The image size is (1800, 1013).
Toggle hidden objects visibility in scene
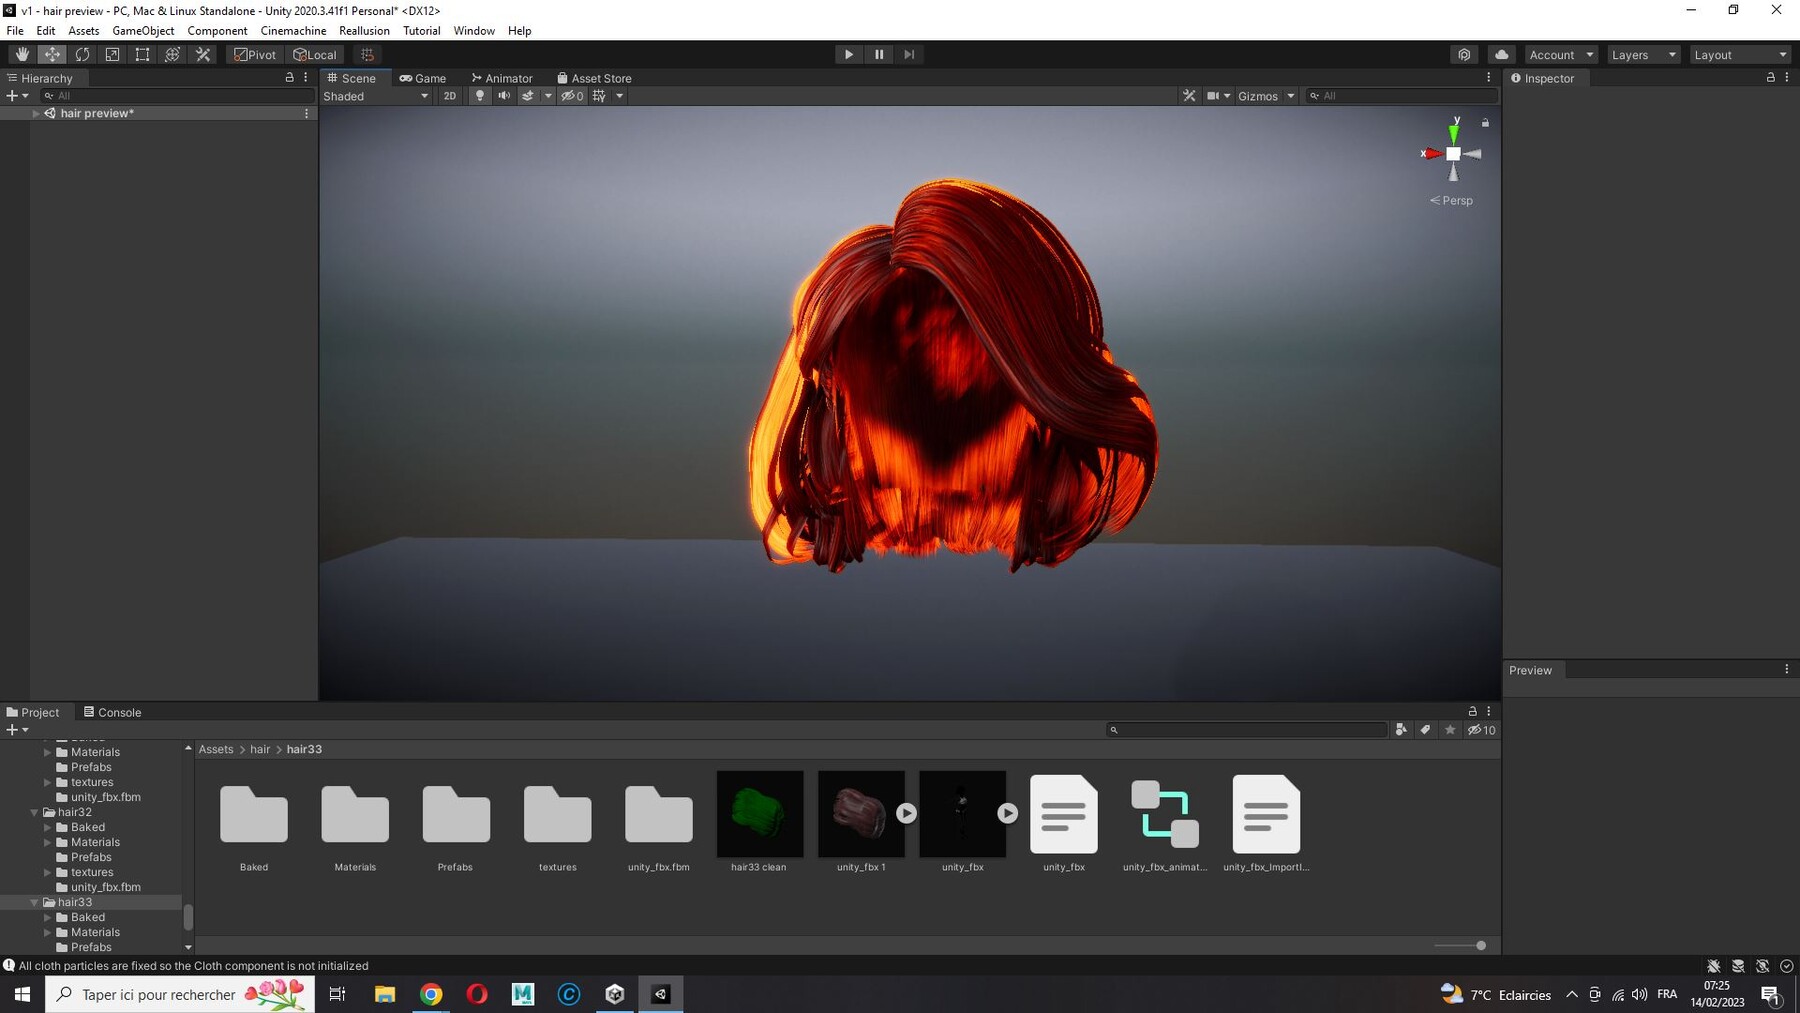point(572,96)
